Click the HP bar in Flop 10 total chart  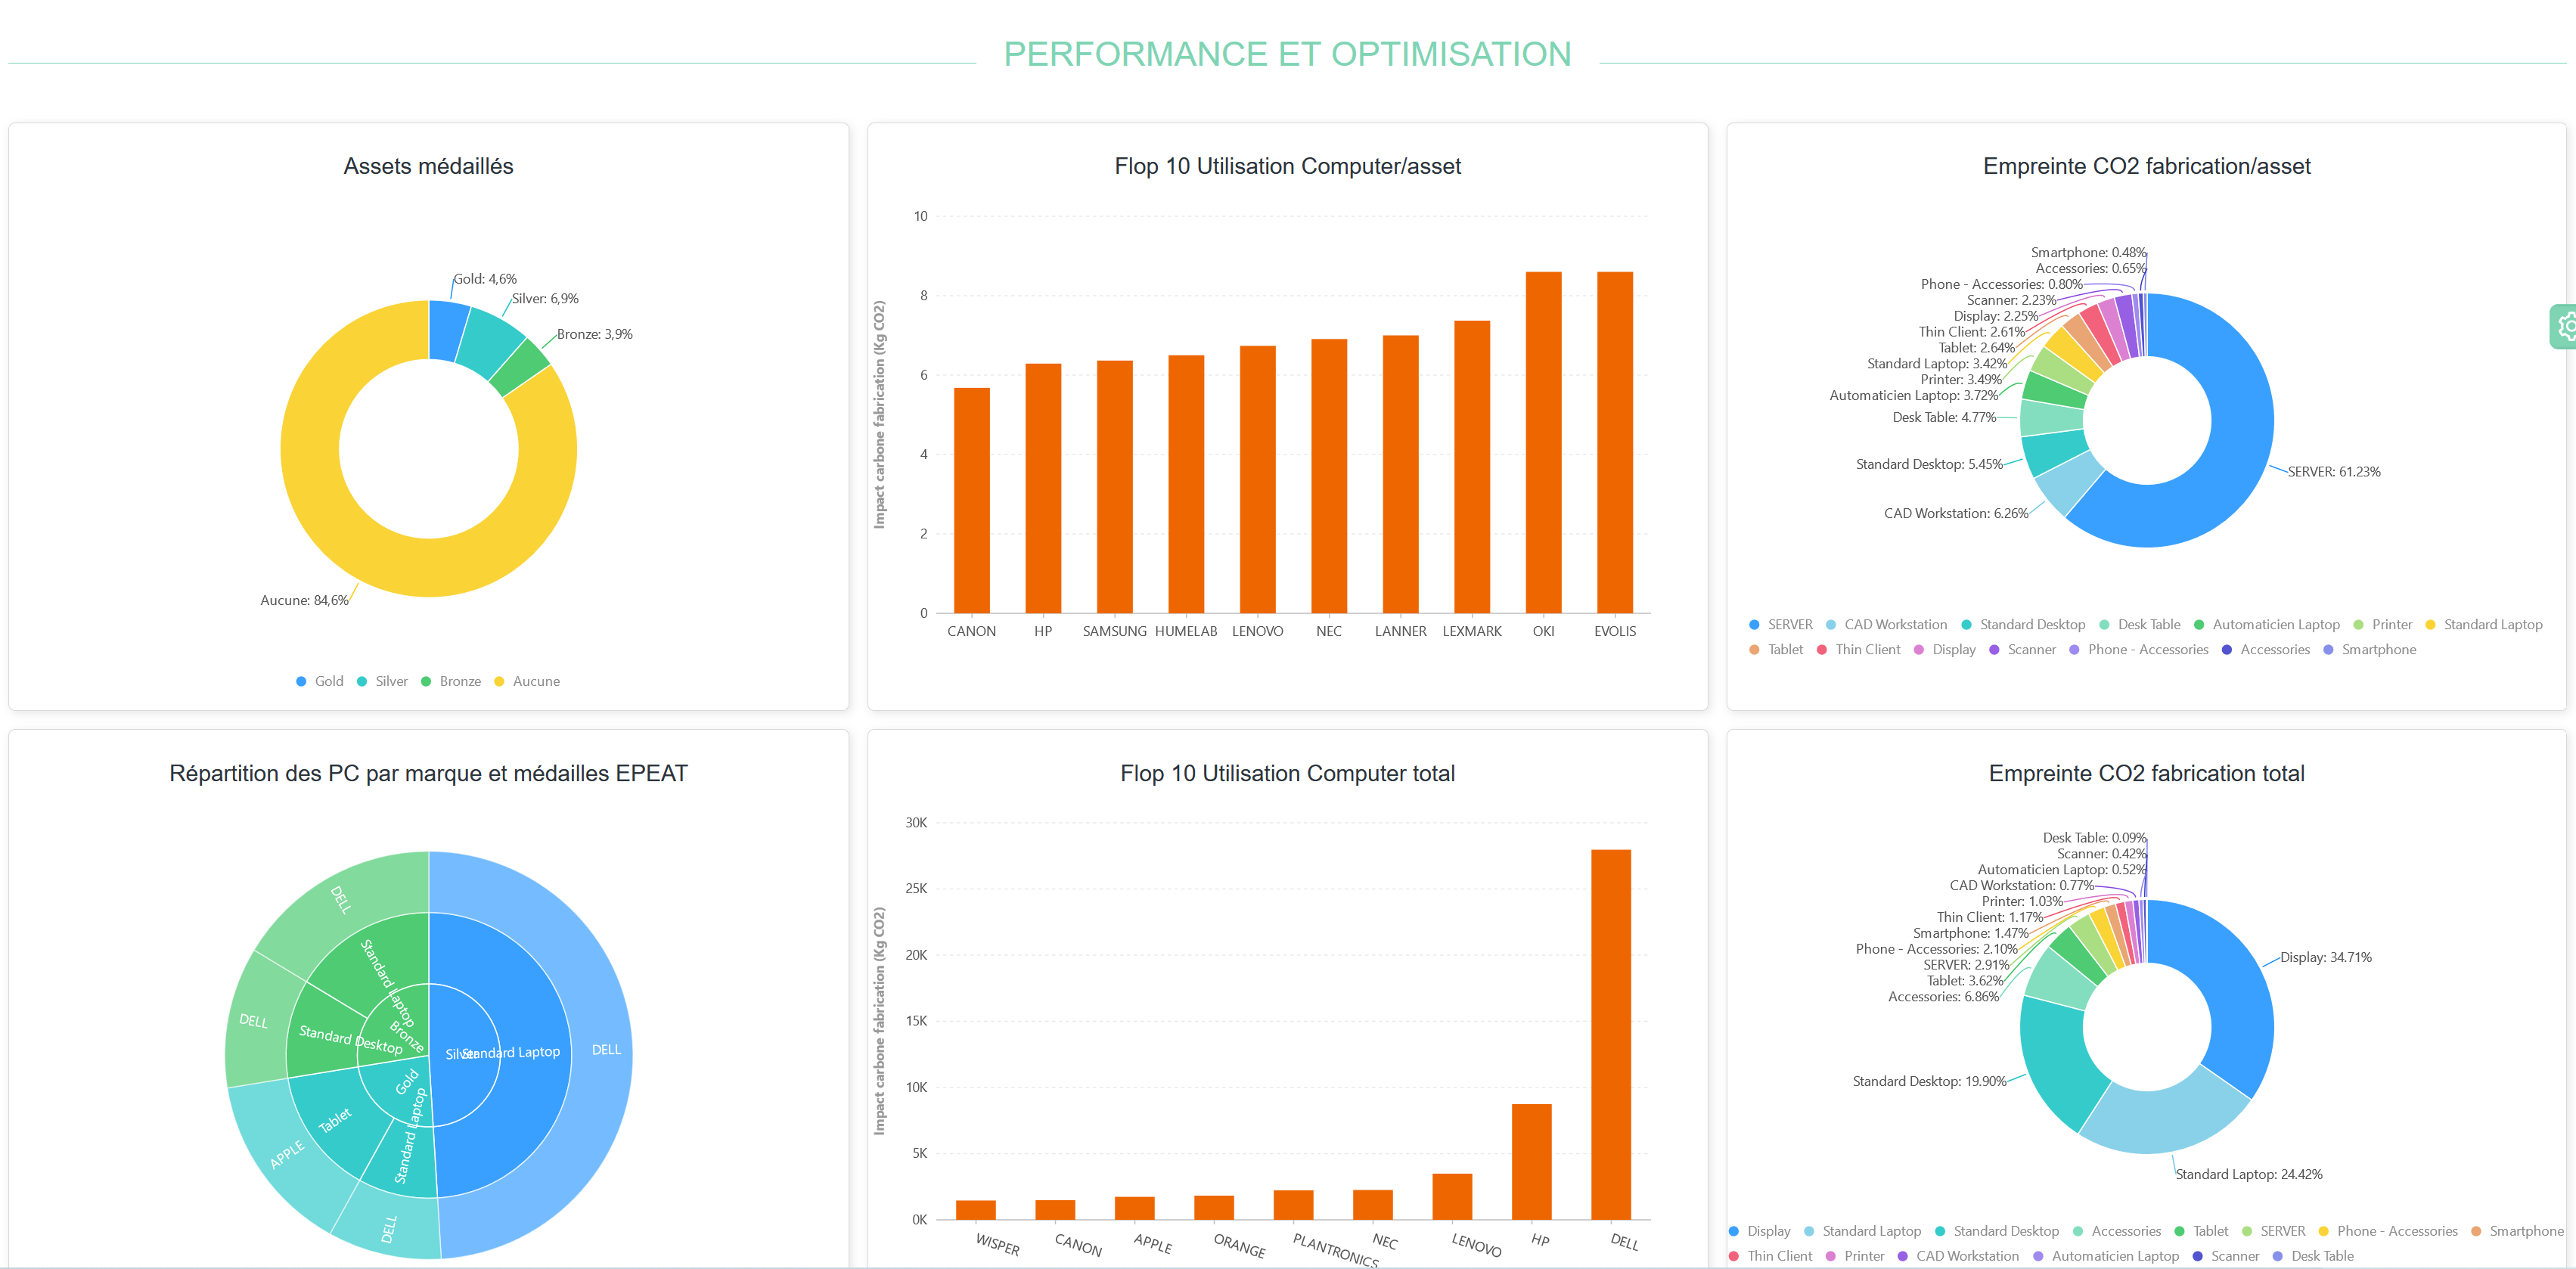1531,1161
